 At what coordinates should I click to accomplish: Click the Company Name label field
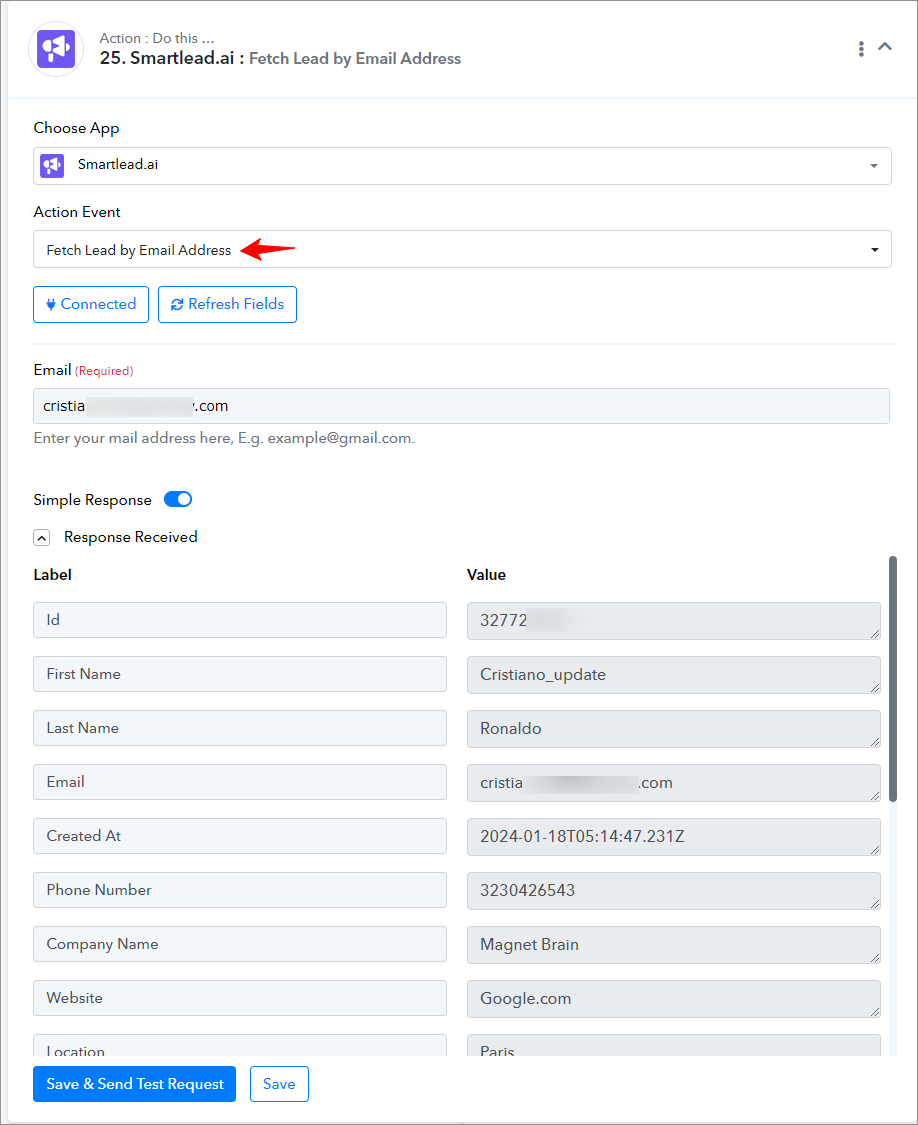tap(240, 944)
